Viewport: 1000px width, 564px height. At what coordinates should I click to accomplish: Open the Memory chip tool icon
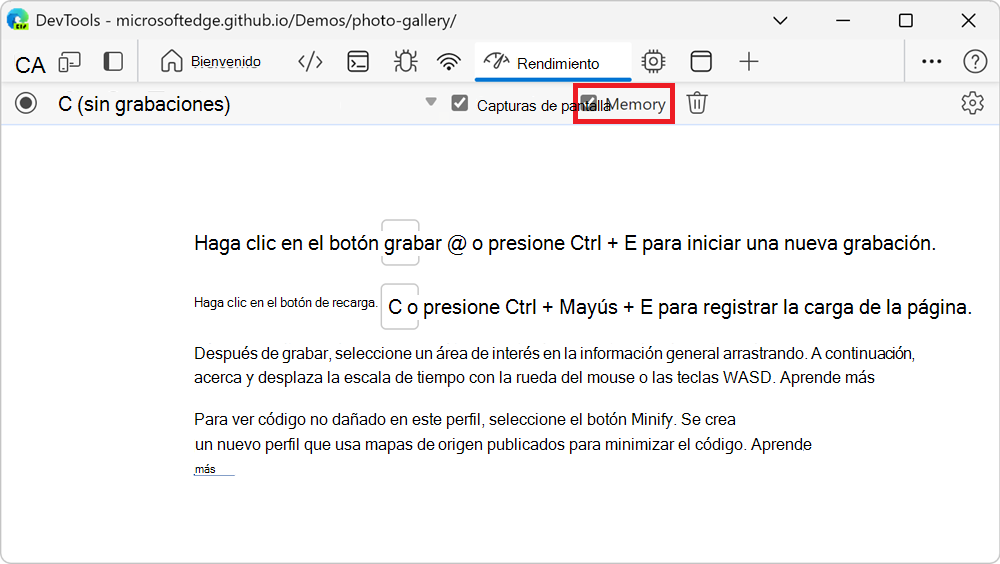pos(653,61)
